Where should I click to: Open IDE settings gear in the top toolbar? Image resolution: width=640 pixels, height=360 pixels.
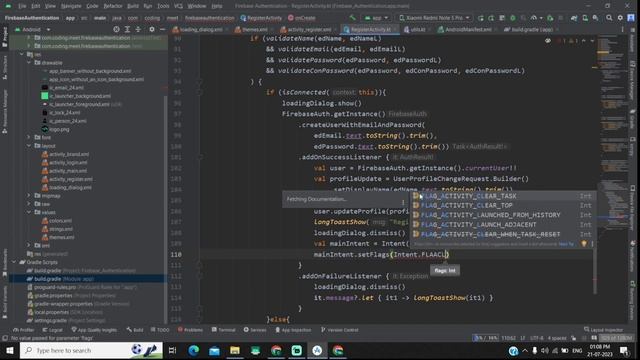pos(620,18)
